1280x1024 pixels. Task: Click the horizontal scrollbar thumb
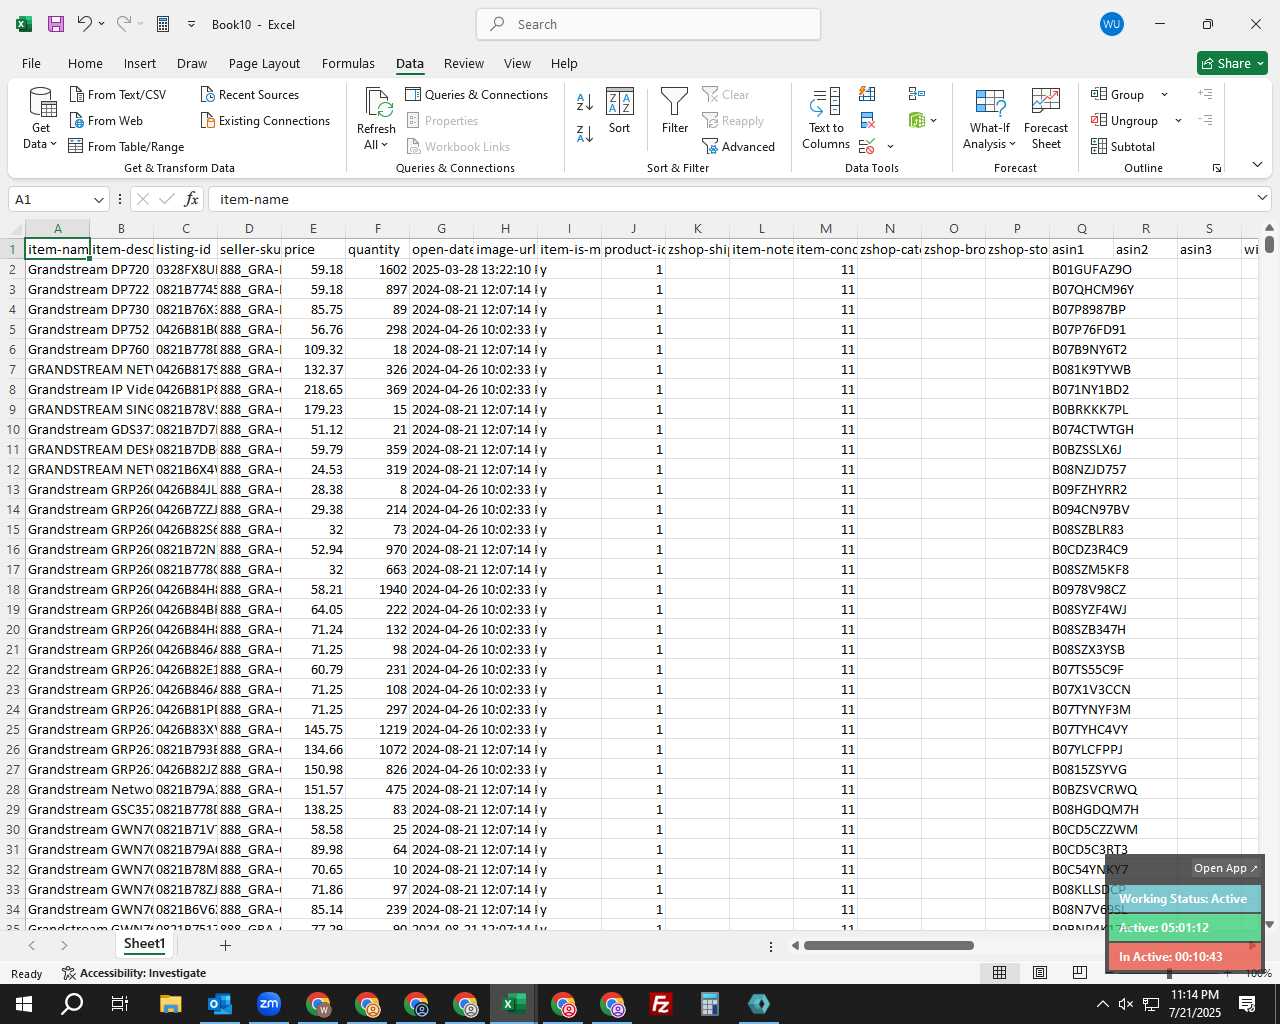888,945
